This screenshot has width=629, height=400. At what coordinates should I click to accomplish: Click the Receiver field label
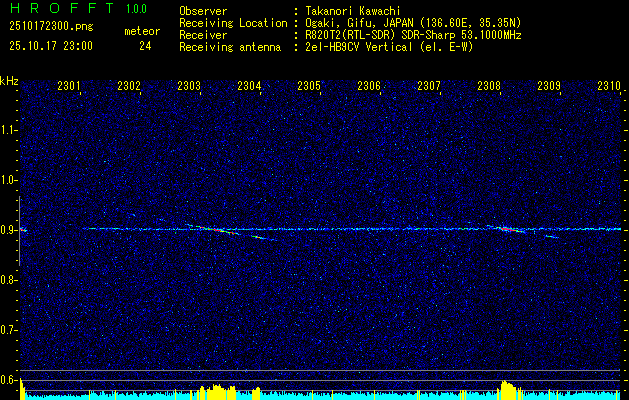tap(203, 35)
